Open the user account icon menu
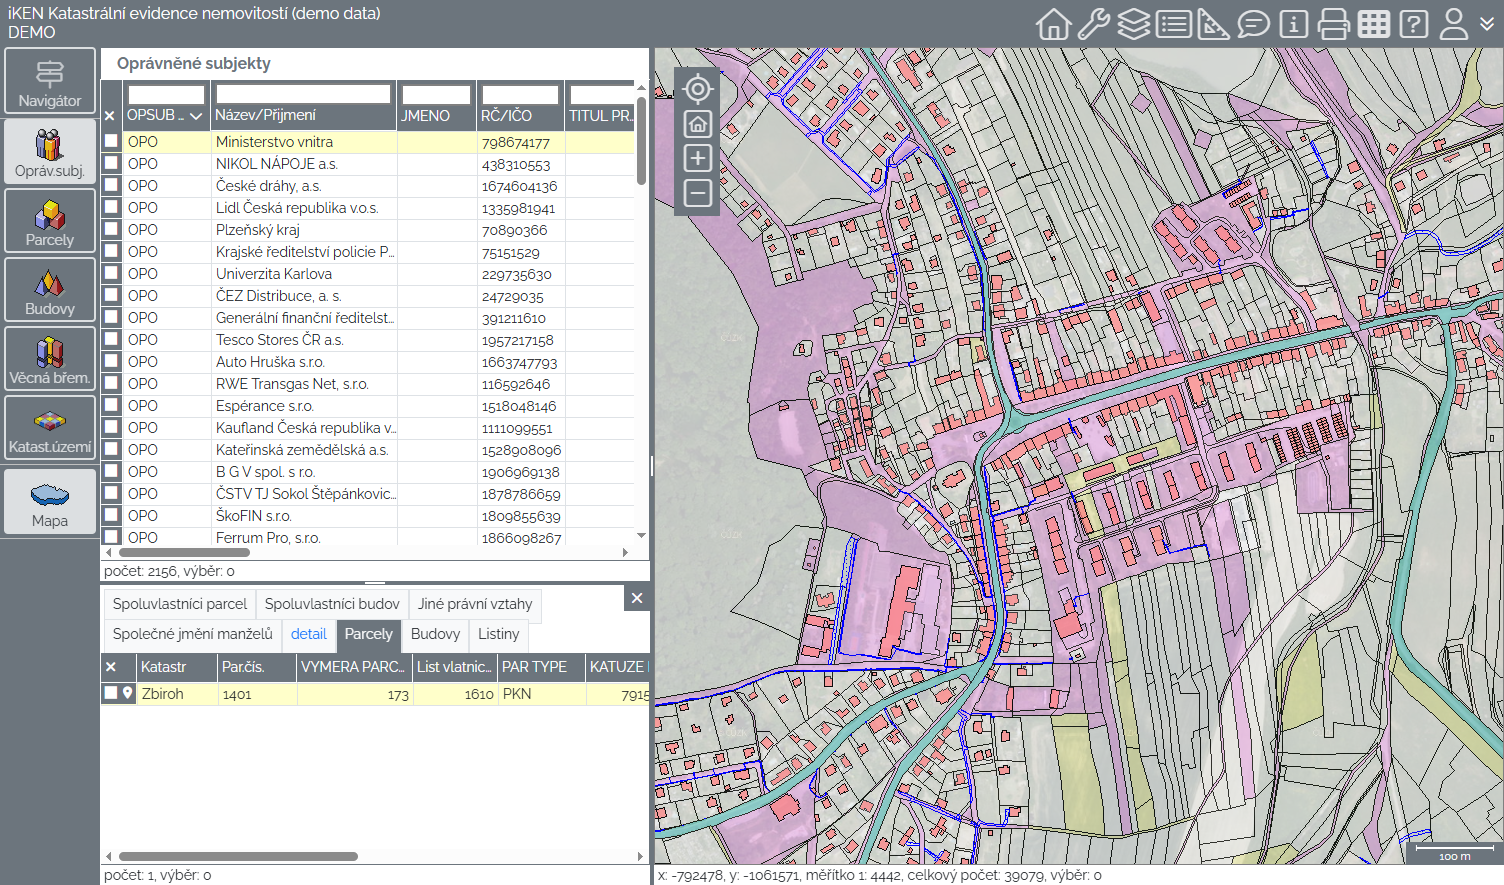The width and height of the screenshot is (1504, 885). pos(1453,24)
